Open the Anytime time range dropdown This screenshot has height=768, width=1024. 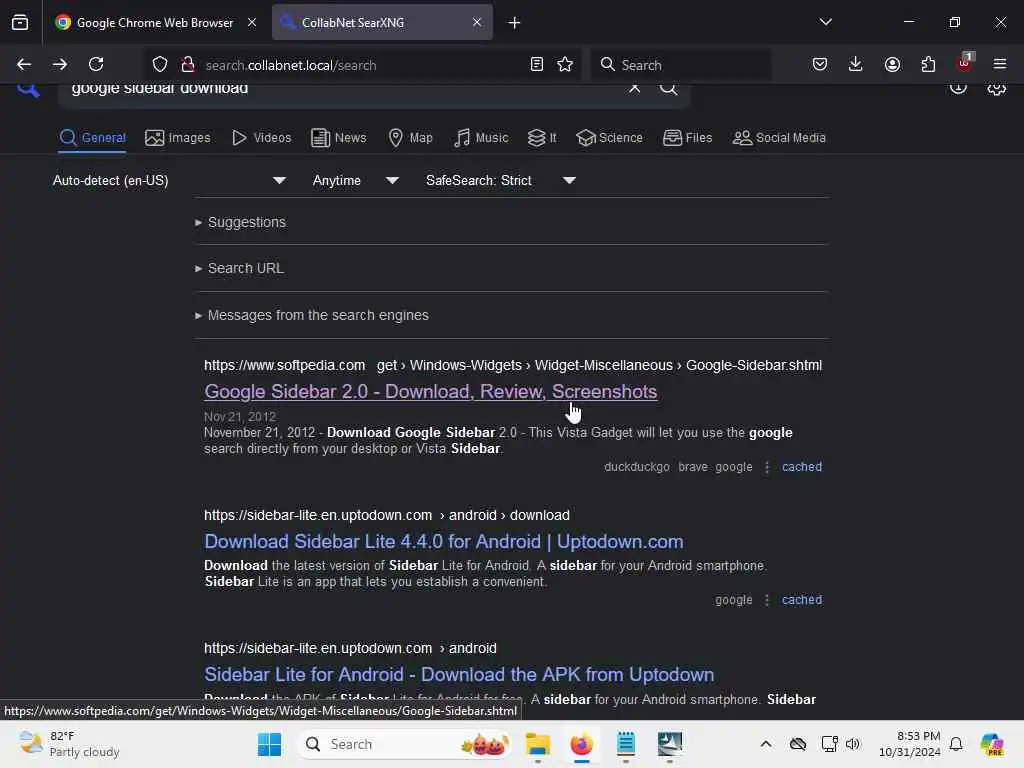(x=355, y=180)
